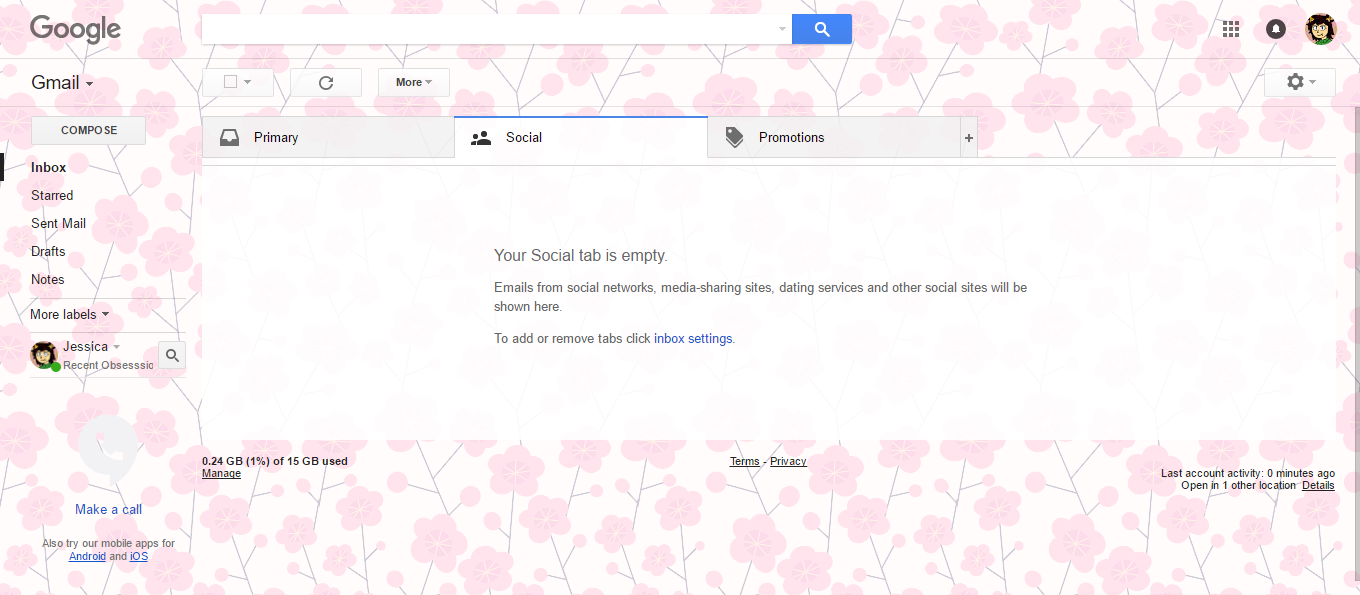The width and height of the screenshot is (1360, 595).
Task: Click the COMPOSE button
Action: (x=89, y=131)
